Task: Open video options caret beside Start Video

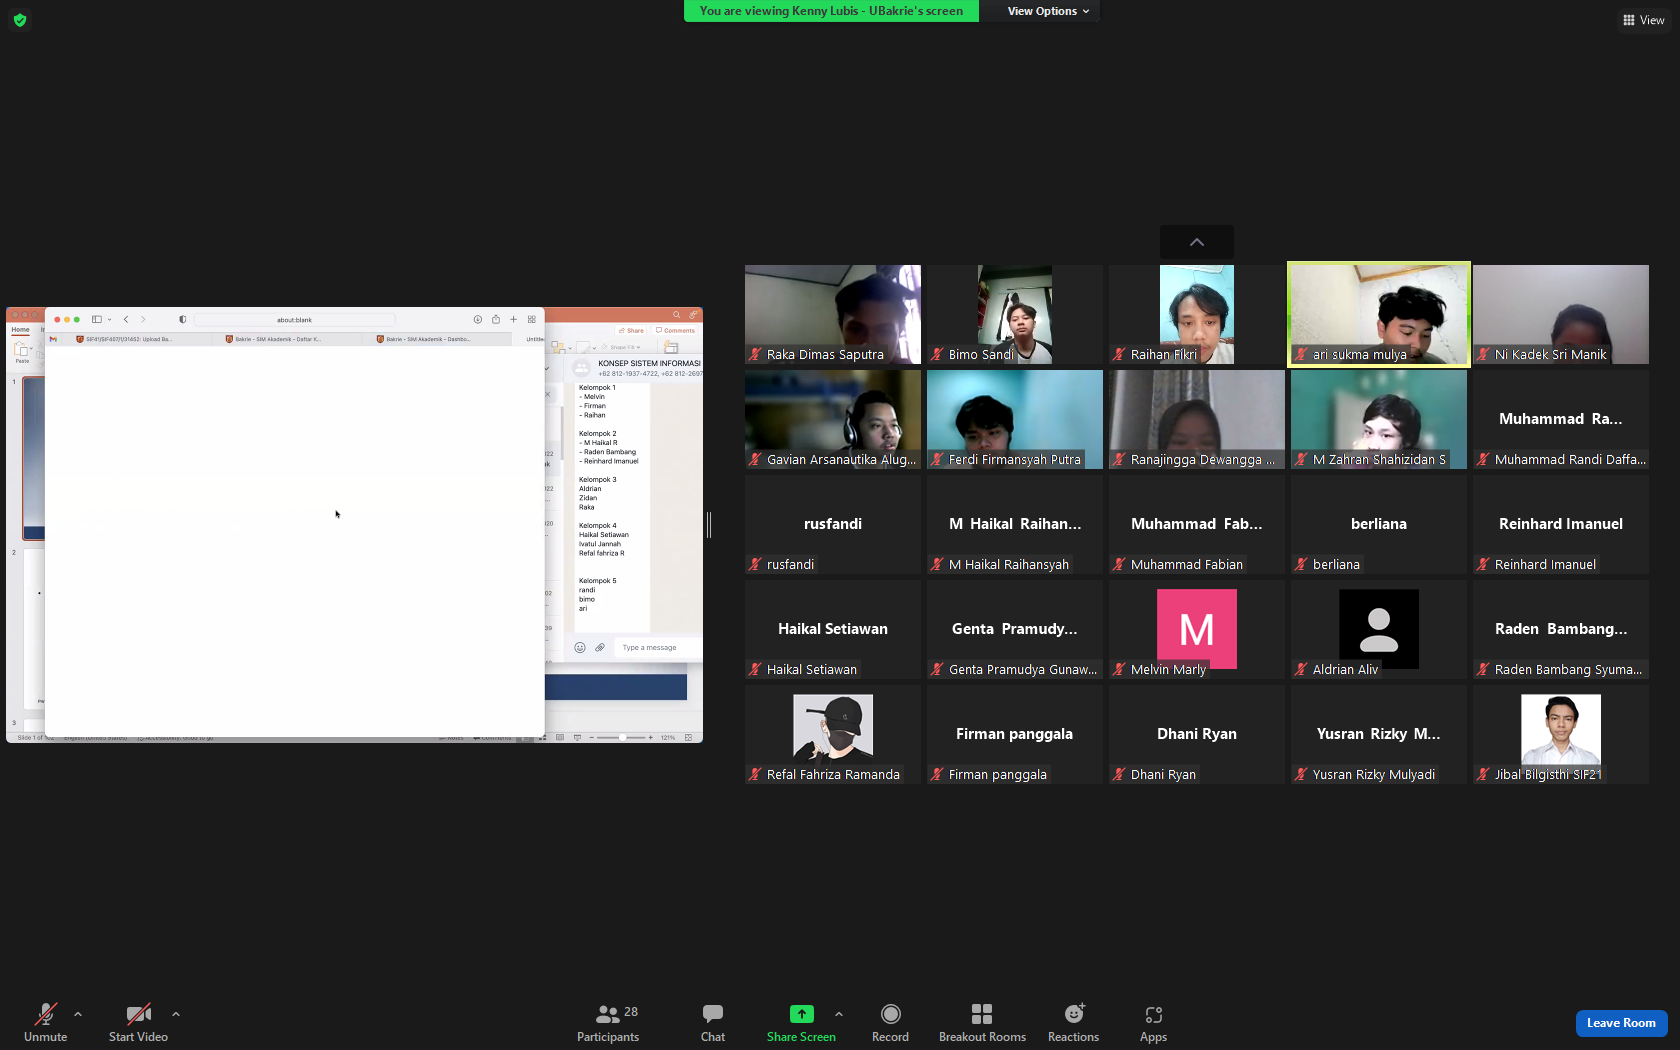Action: (x=176, y=1014)
